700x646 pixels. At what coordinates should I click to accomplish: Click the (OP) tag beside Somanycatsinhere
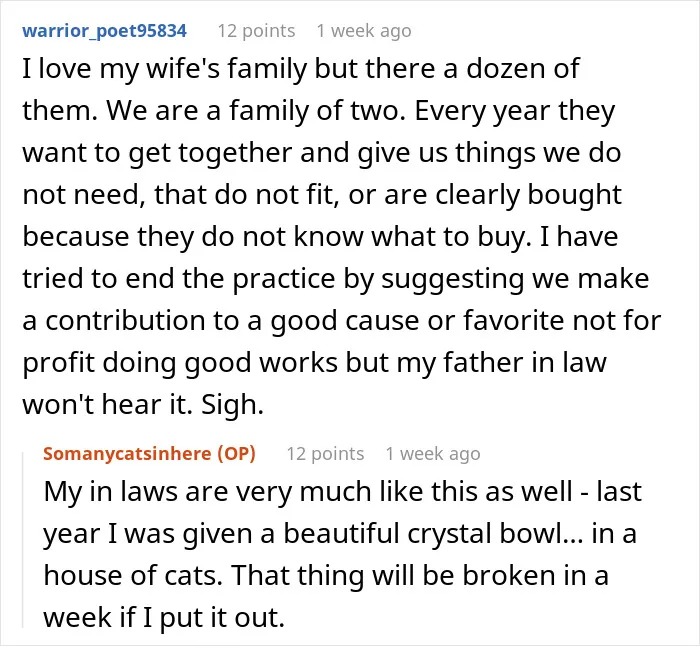click(x=237, y=454)
